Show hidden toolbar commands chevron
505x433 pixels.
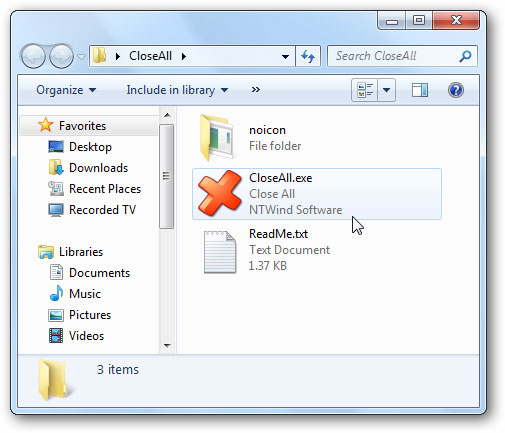click(x=255, y=90)
